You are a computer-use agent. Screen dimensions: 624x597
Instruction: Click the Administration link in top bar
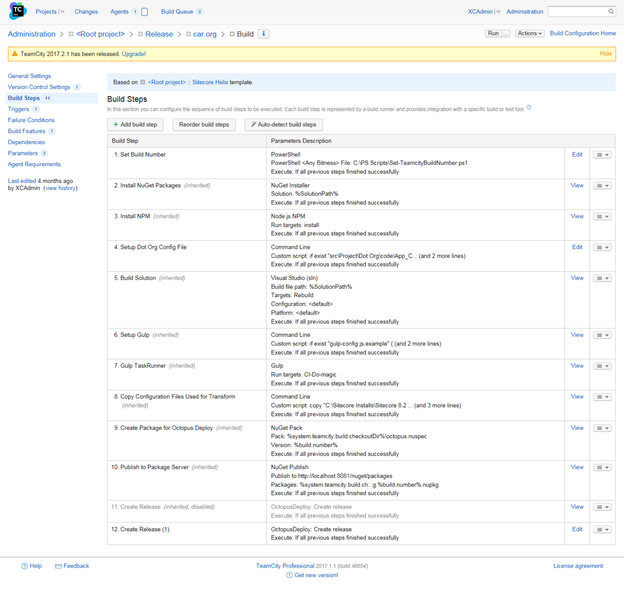(525, 12)
